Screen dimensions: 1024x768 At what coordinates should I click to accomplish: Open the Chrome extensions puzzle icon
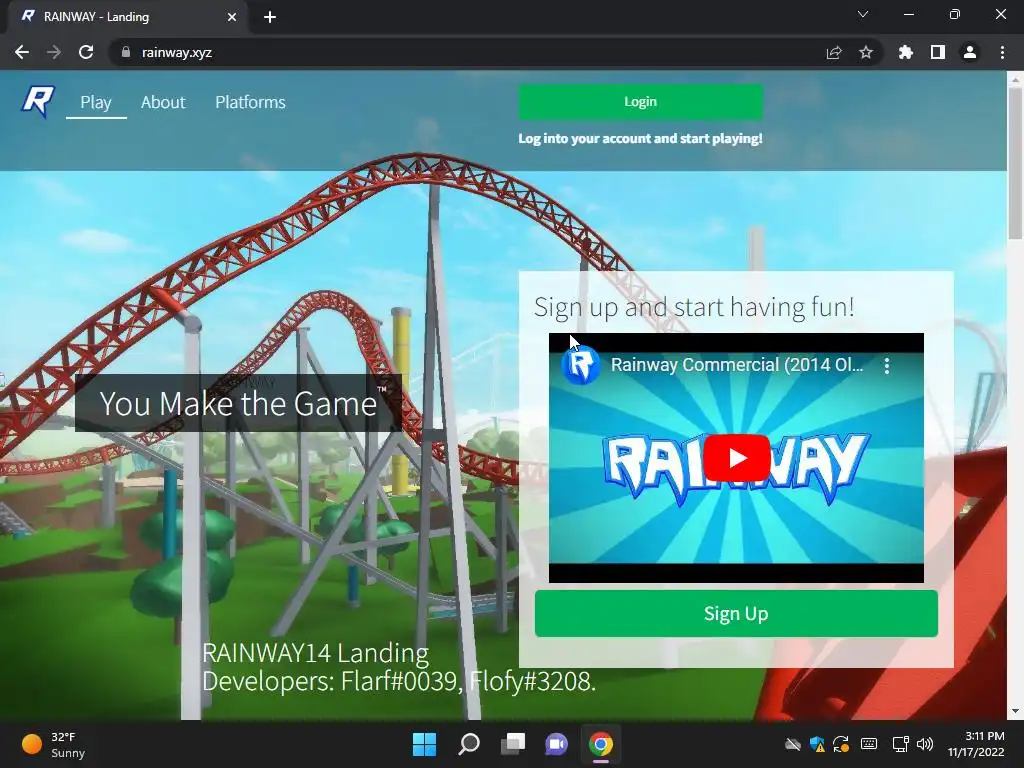tap(905, 52)
